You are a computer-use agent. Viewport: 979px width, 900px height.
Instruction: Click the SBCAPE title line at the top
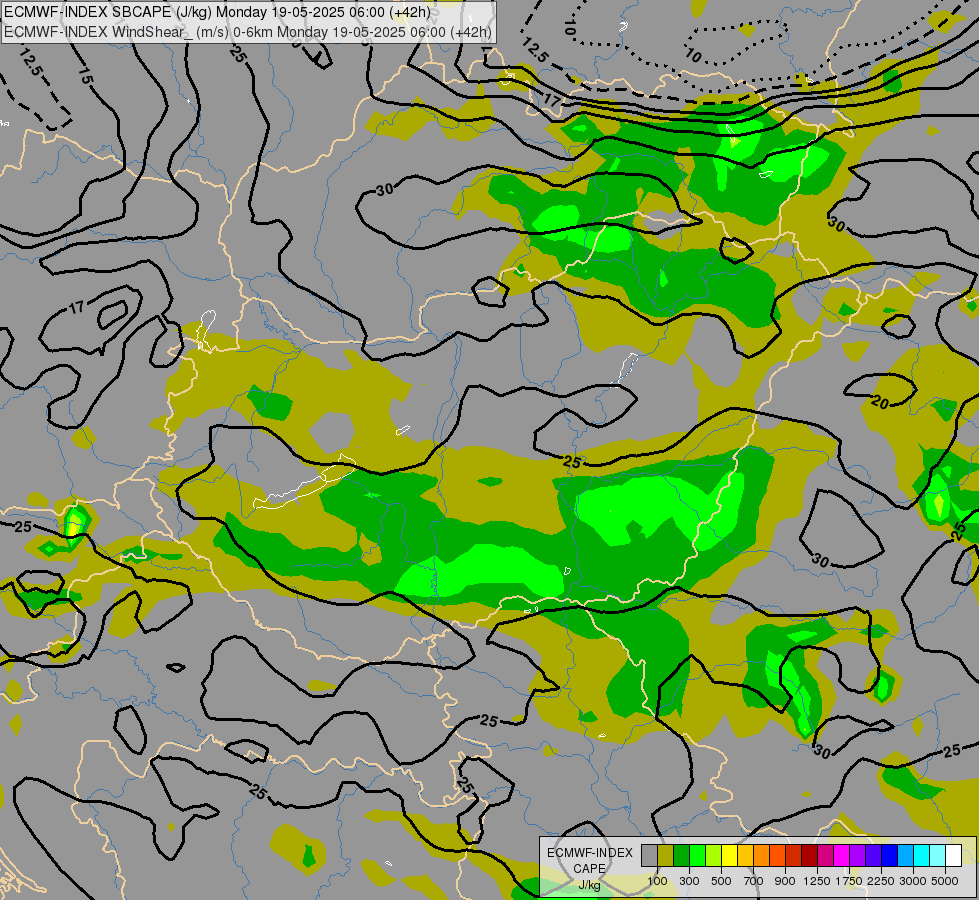point(217,12)
